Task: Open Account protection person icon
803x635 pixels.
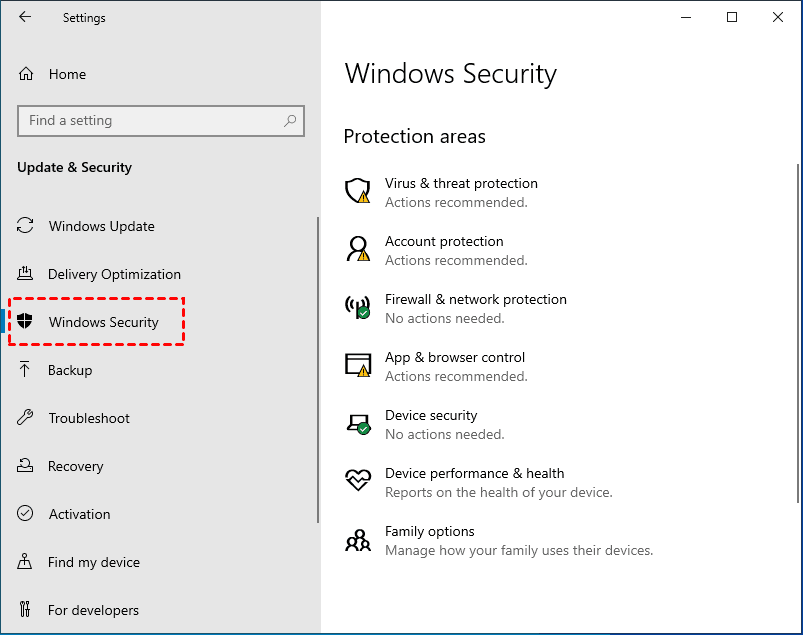Action: (358, 249)
